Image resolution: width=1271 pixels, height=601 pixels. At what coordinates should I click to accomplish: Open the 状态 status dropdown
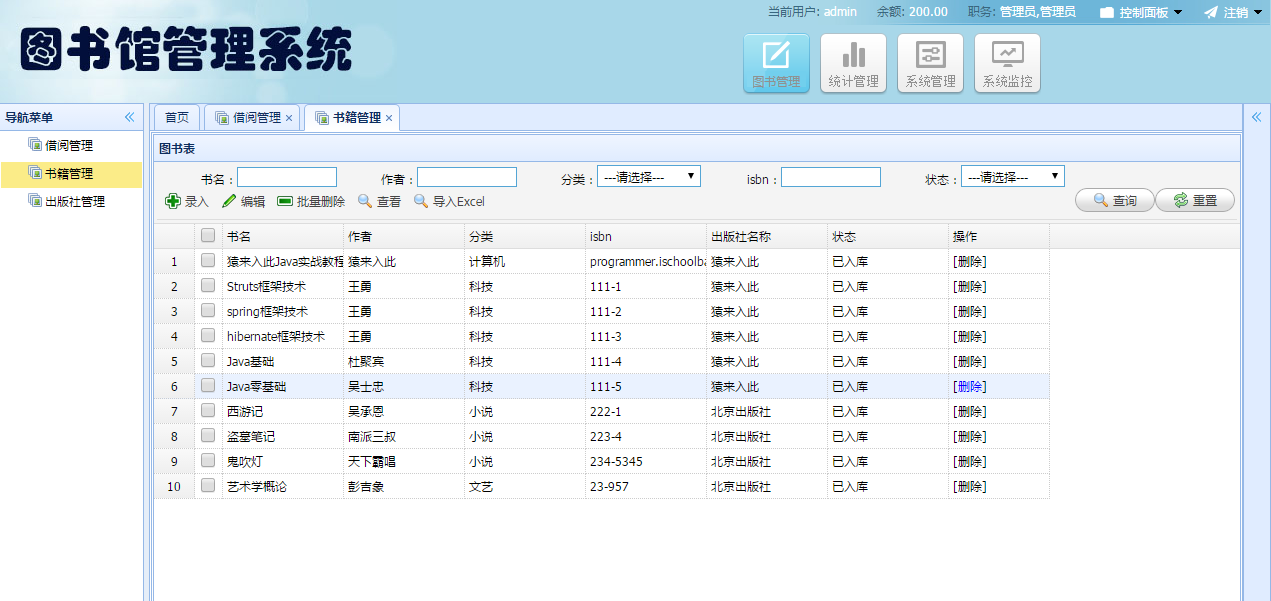pos(1012,175)
